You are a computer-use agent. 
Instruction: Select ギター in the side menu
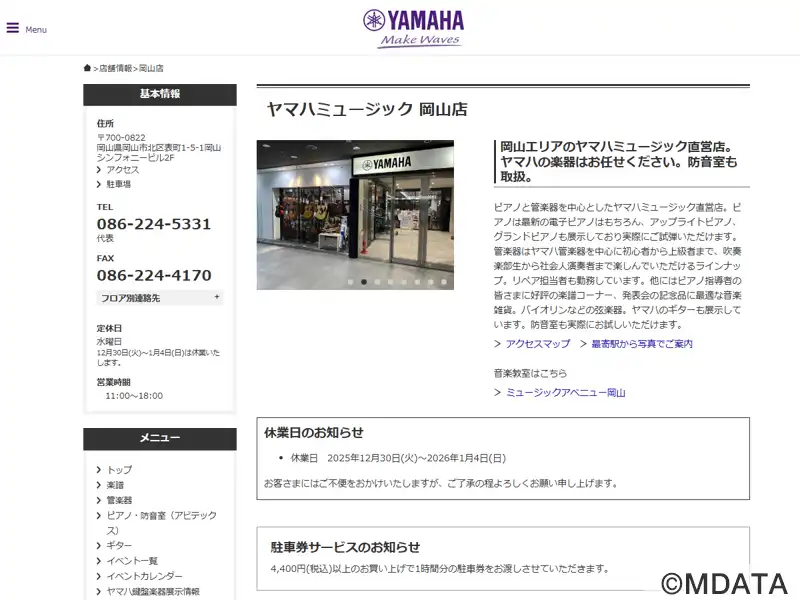119,546
